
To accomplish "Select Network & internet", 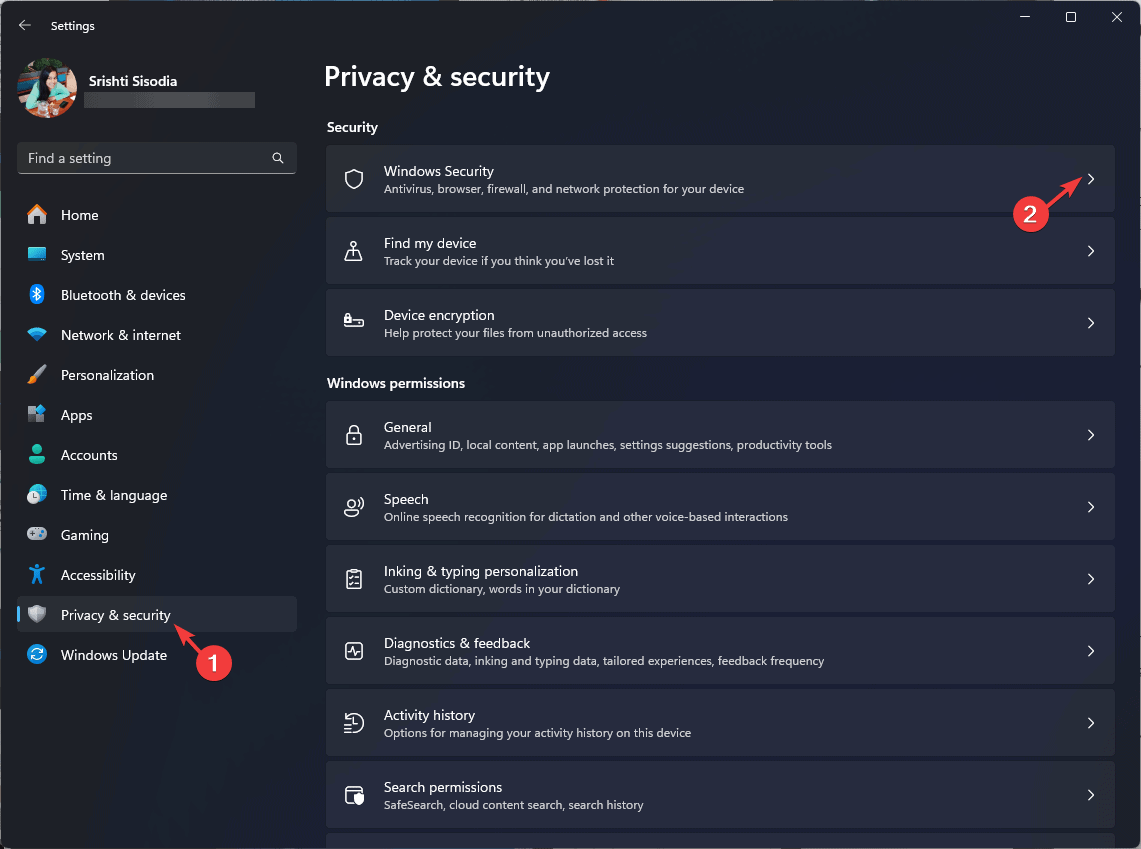I will point(156,335).
